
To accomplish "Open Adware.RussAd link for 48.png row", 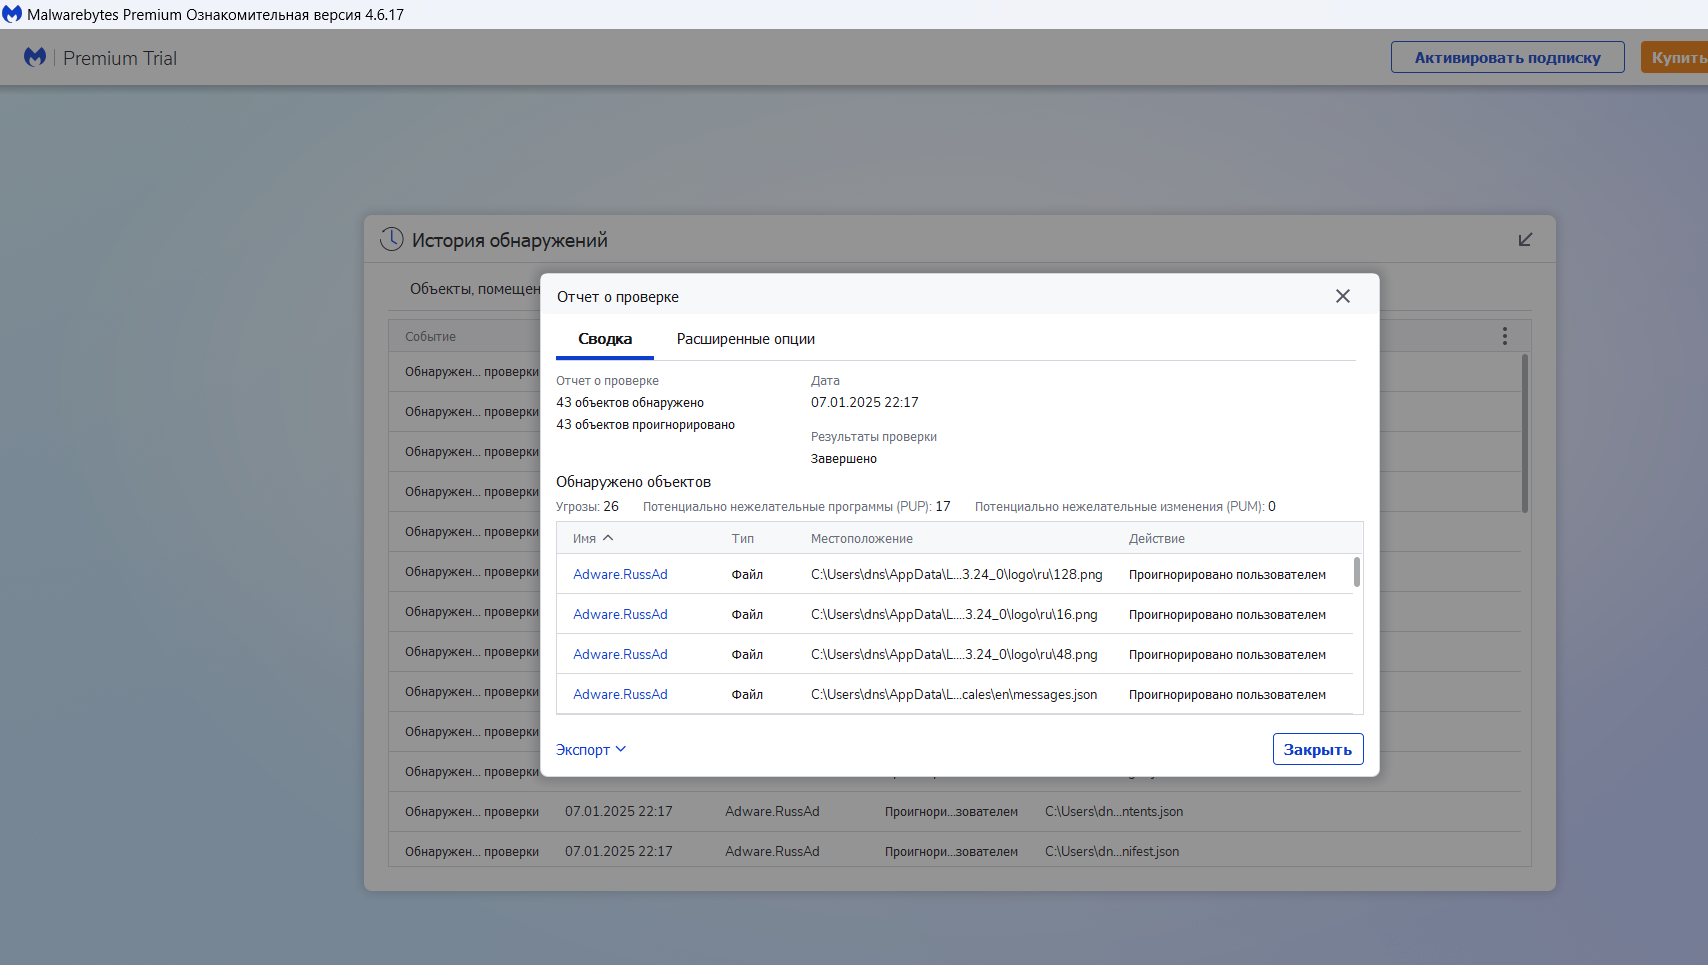I will (x=620, y=654).
